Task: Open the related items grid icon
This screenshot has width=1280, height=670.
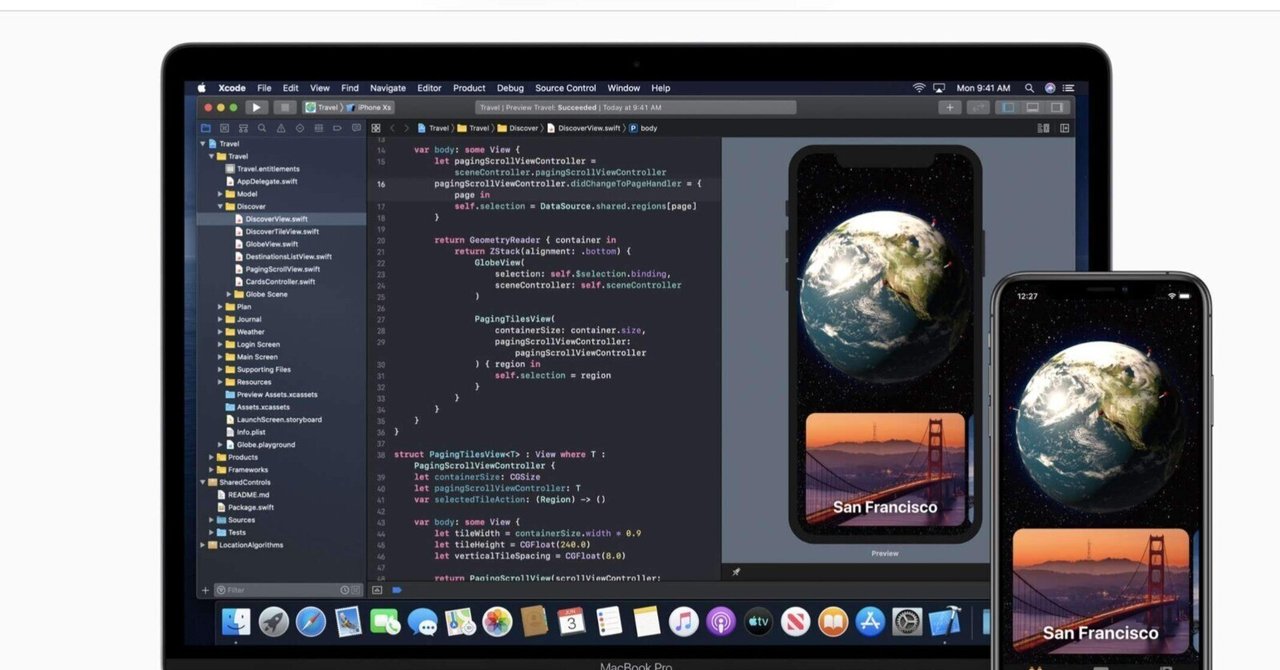Action: [x=376, y=128]
